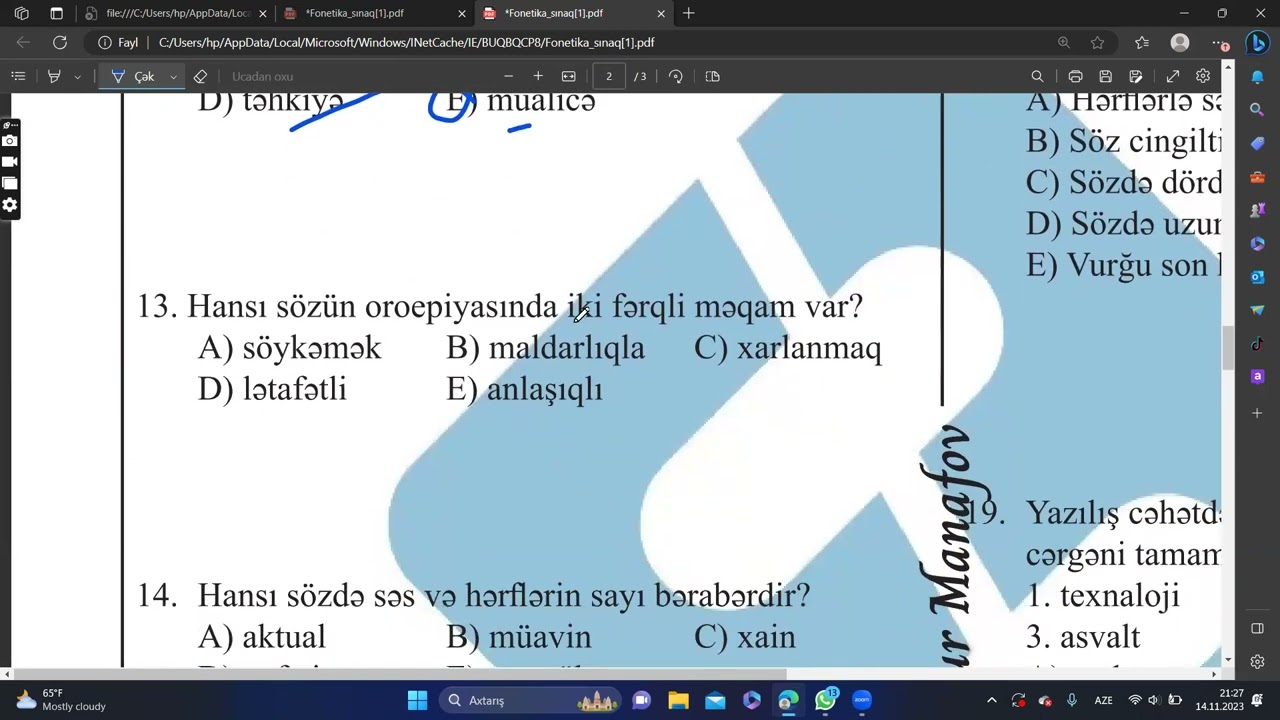1280x720 pixels.
Task: Start the Ucadan oxu read aloud
Action: coord(262,76)
